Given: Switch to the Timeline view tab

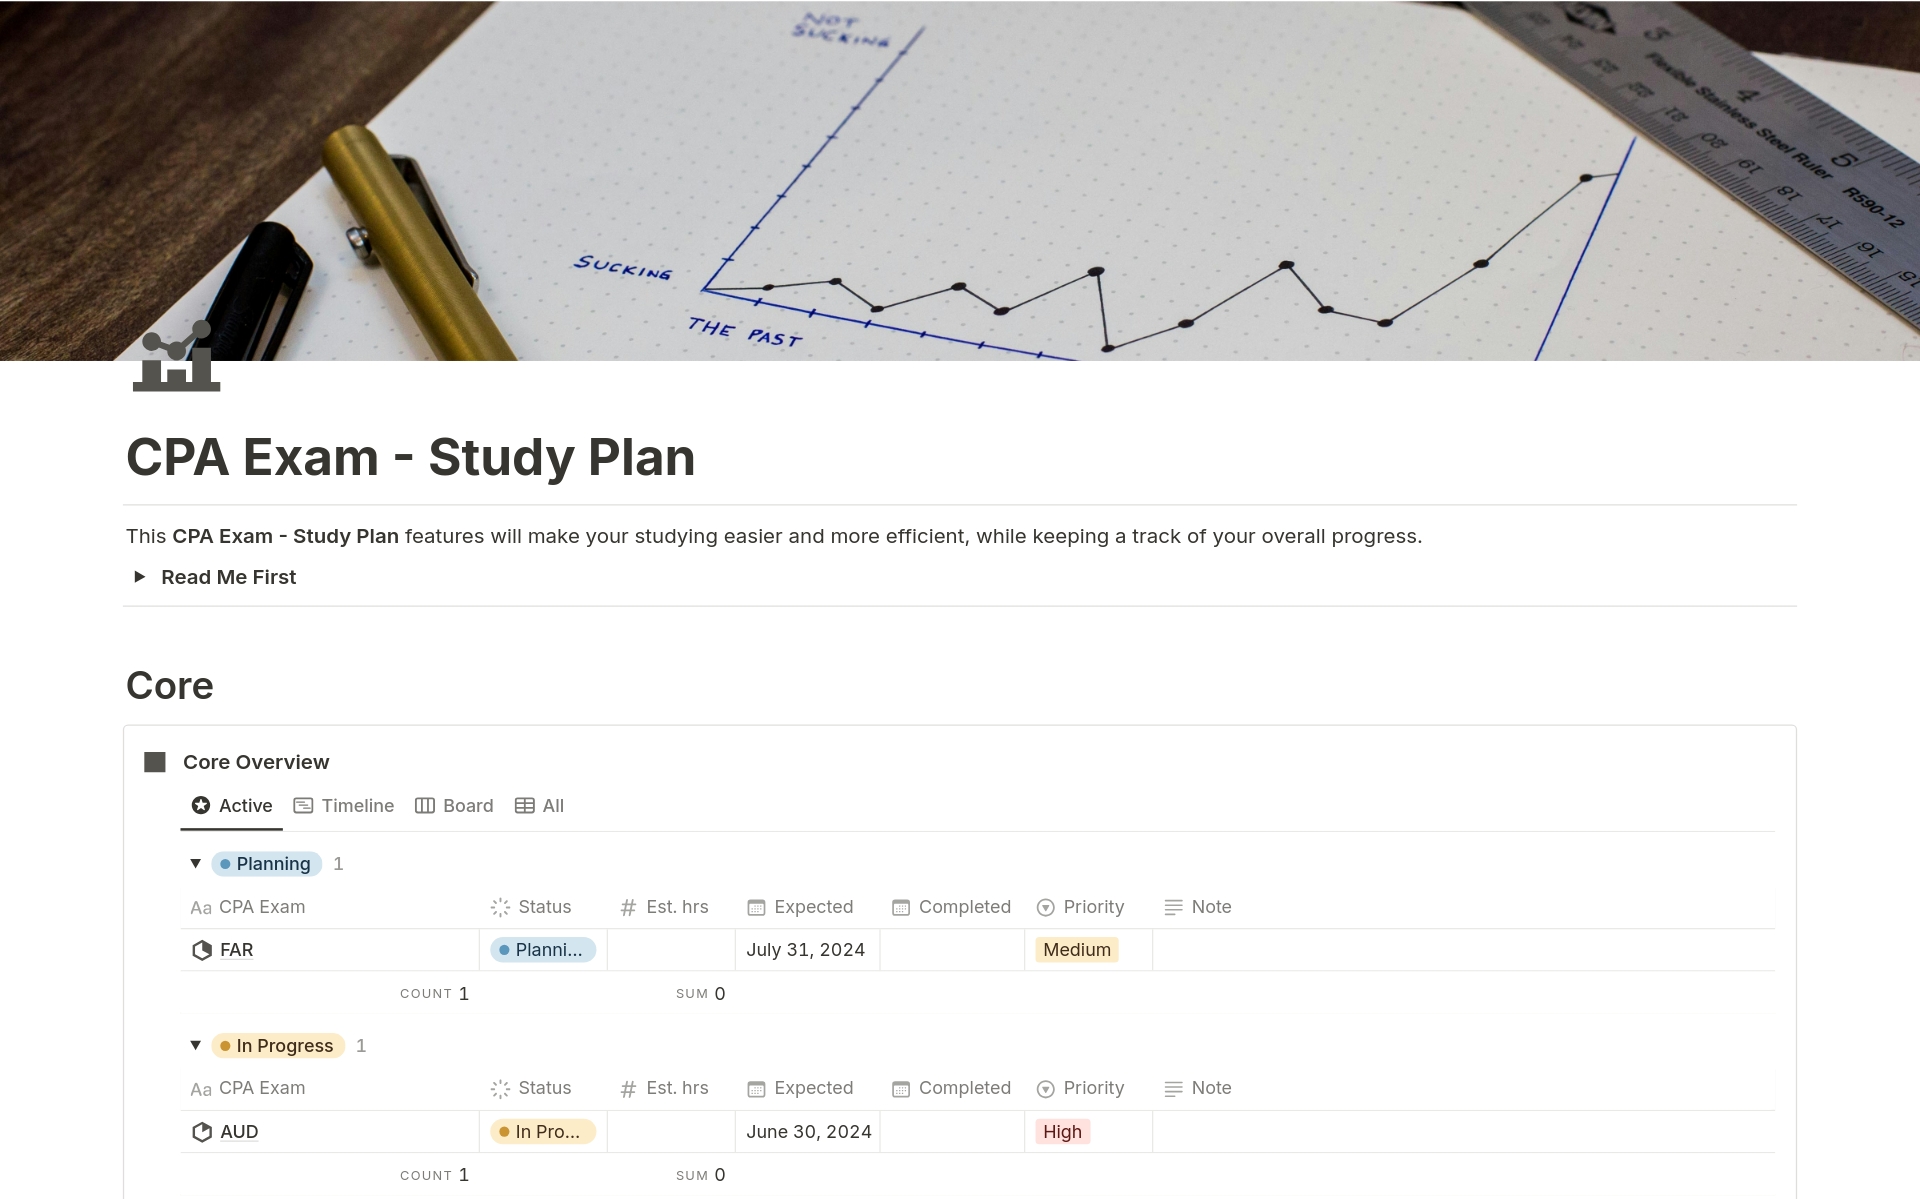Looking at the screenshot, I should click(345, 805).
